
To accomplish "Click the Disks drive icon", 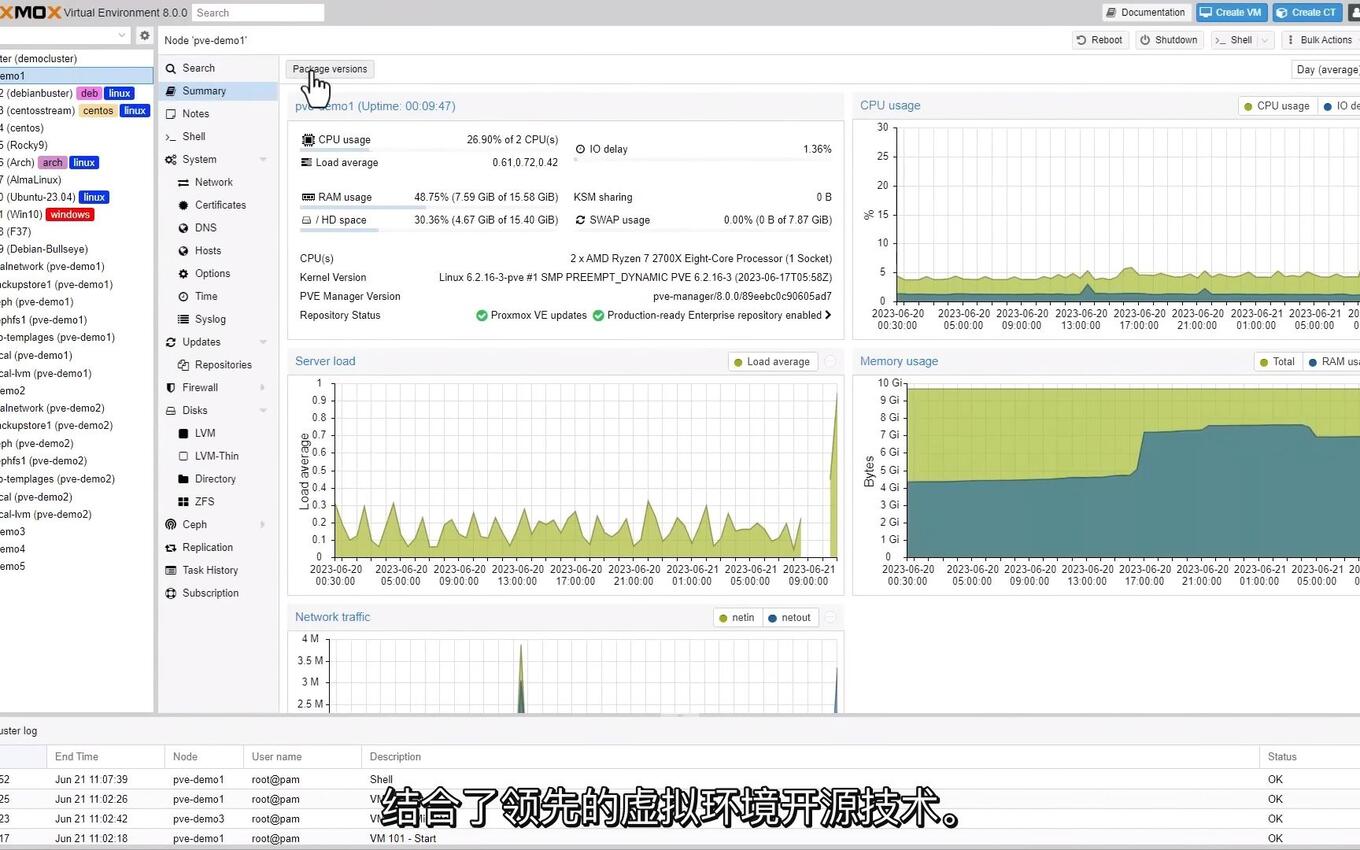I will [x=172, y=411].
